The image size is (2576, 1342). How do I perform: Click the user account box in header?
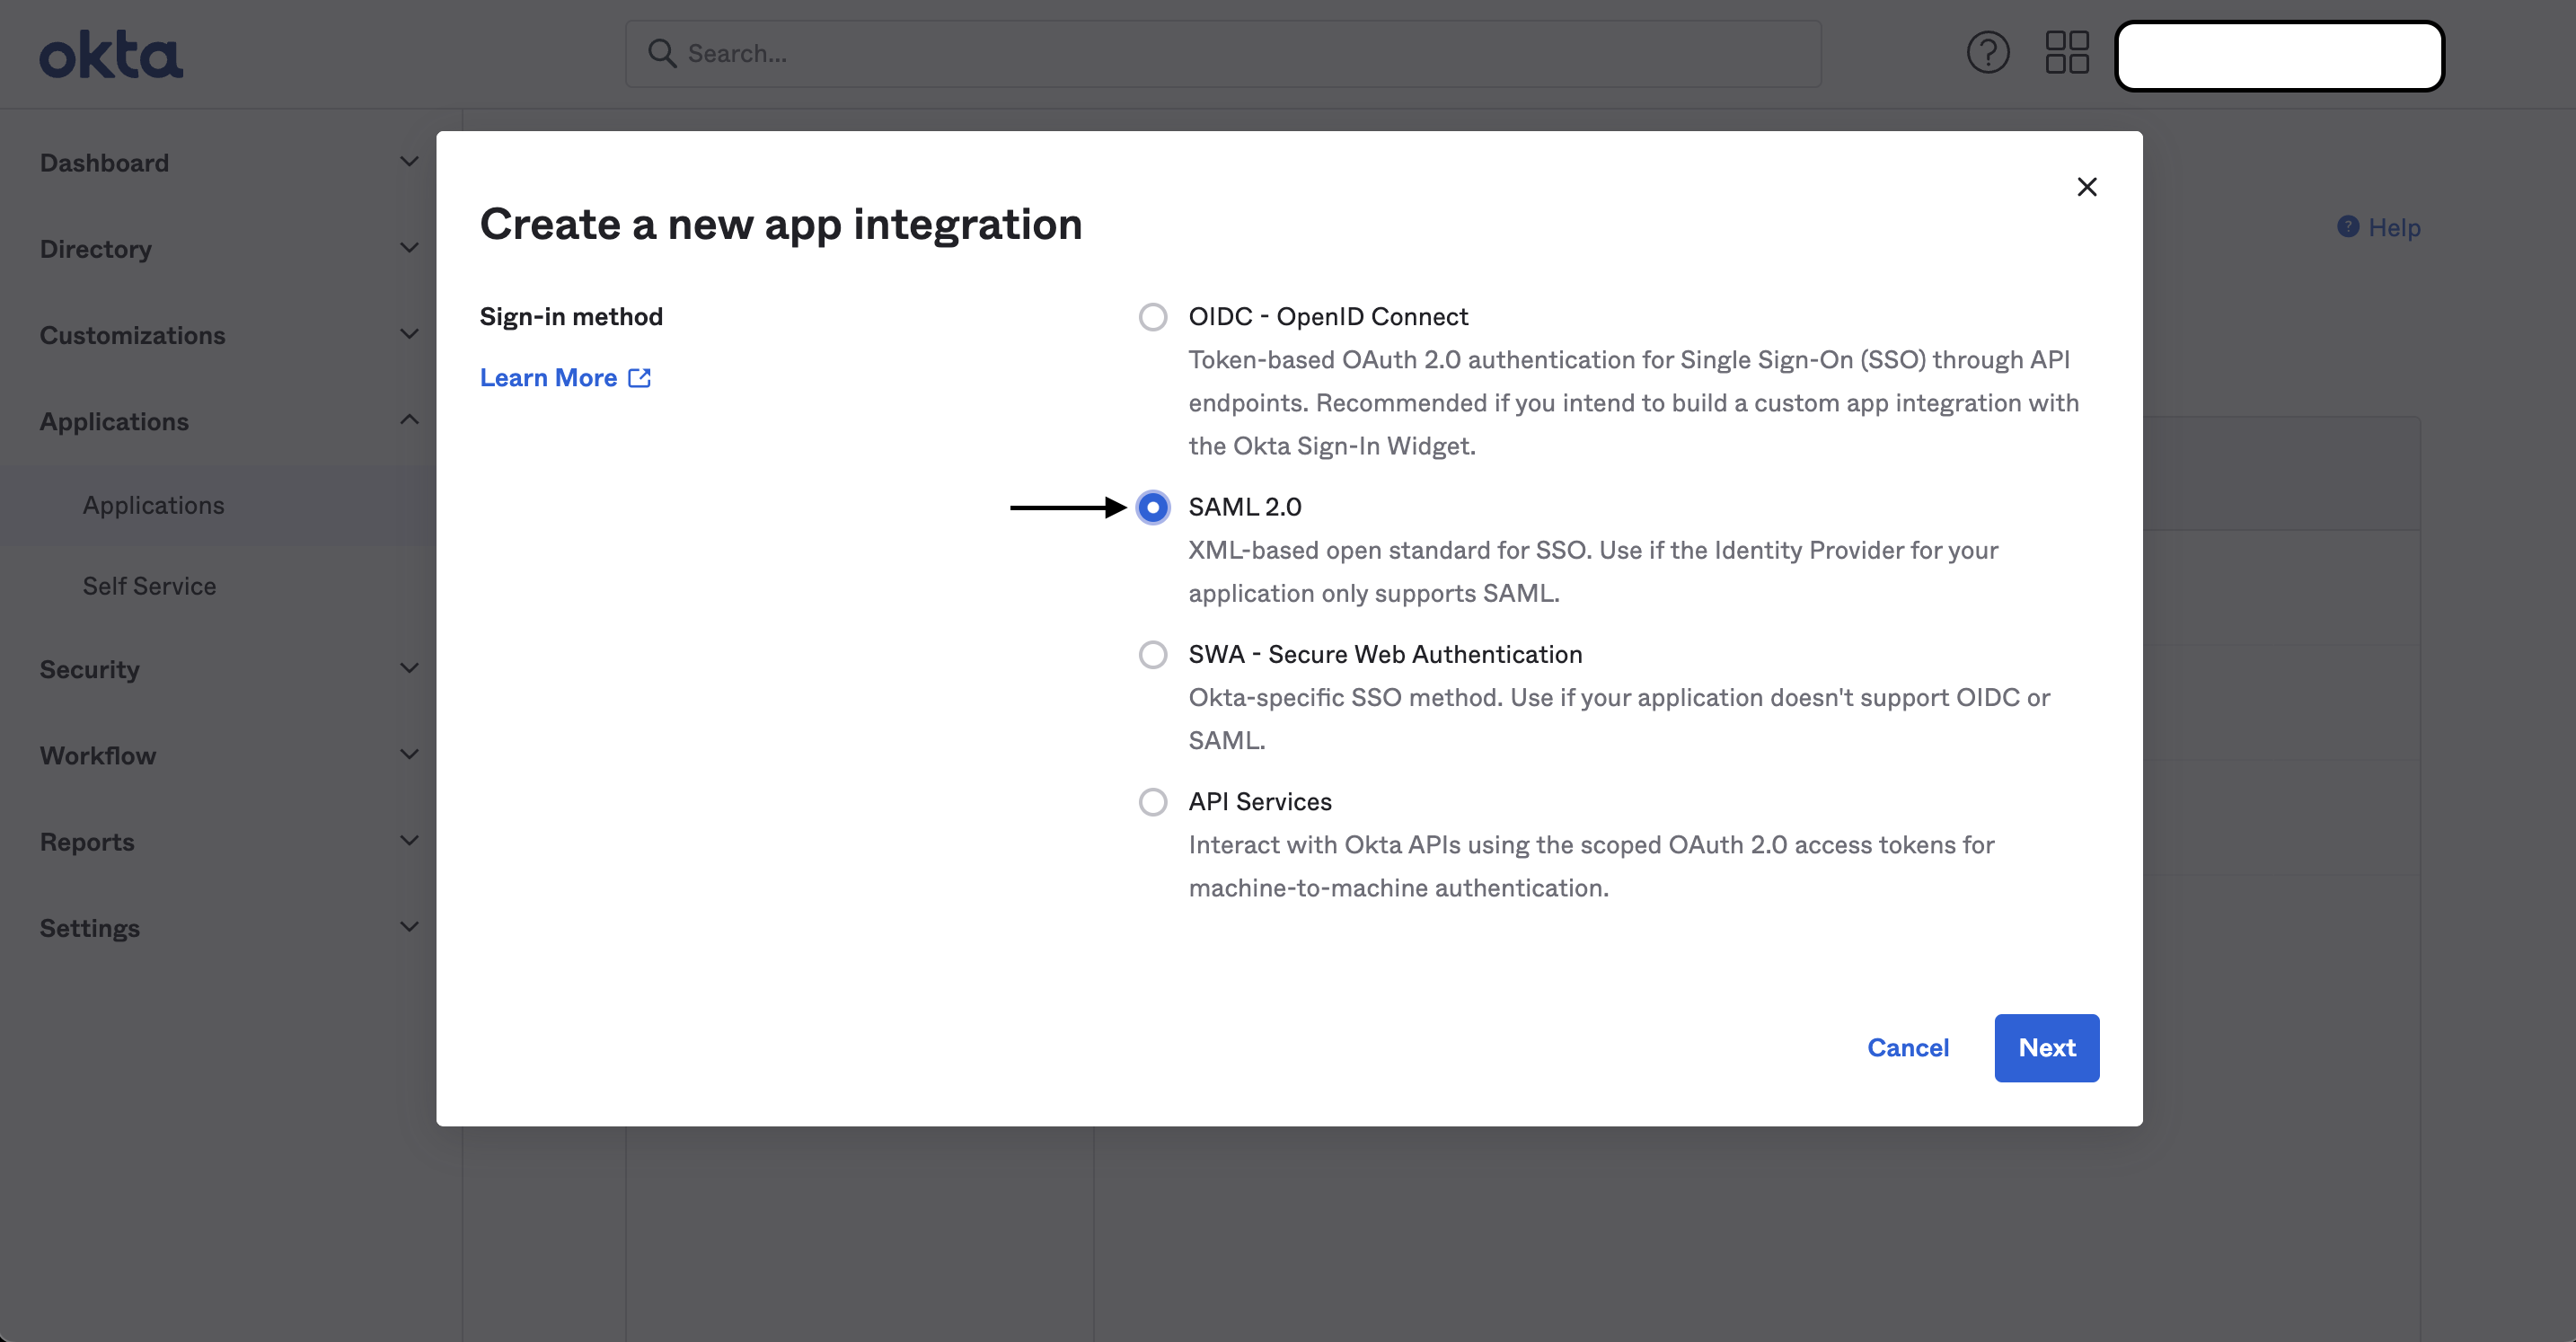[x=2279, y=56]
